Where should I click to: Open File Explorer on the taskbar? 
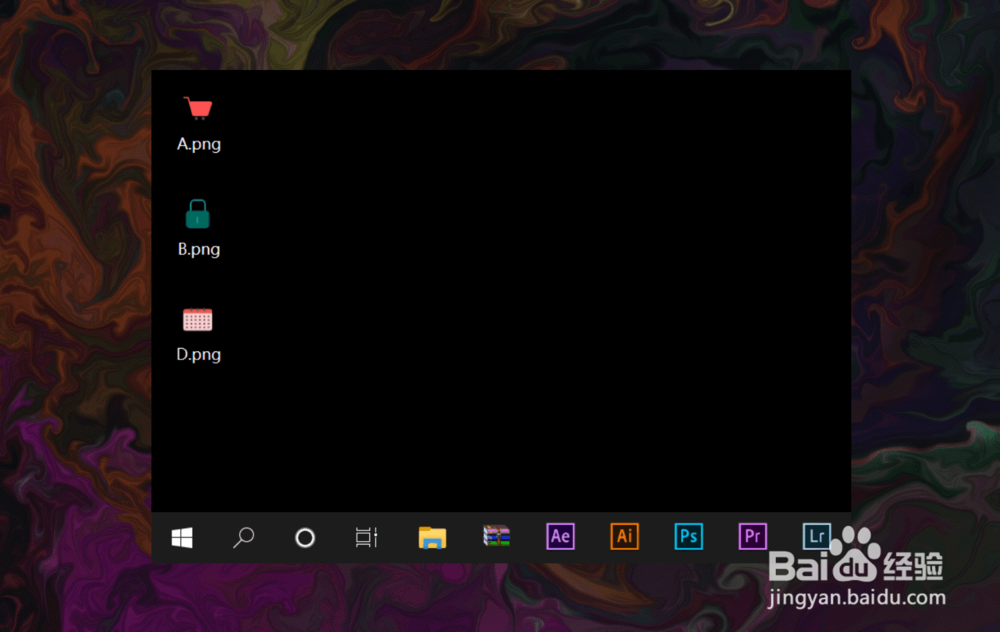pos(431,536)
